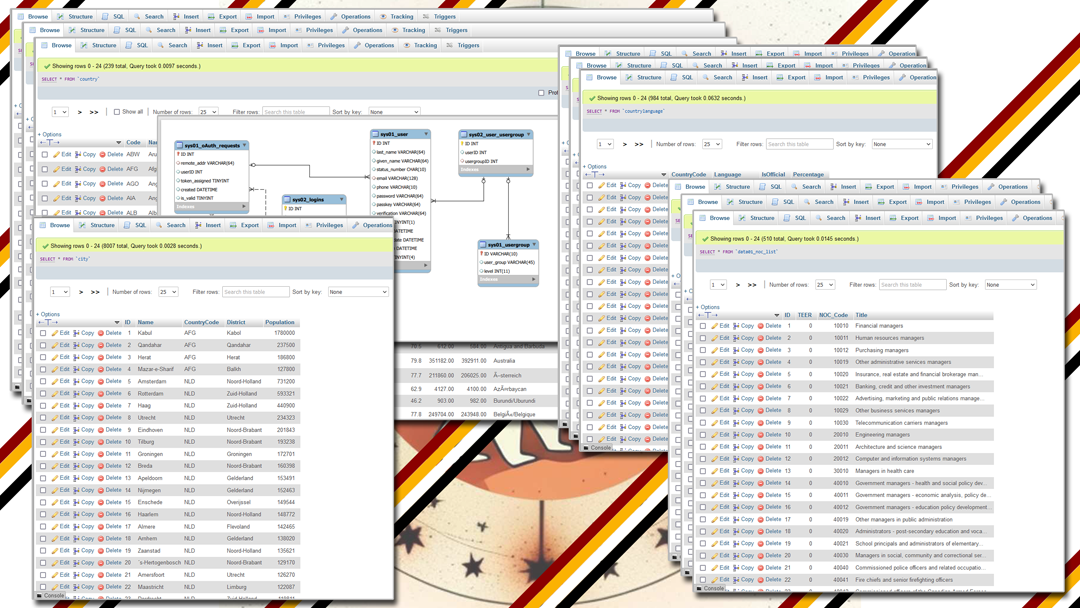Open Sort by key dropdown in noc_list table
Screen dimensions: 1080x608
1010,285
